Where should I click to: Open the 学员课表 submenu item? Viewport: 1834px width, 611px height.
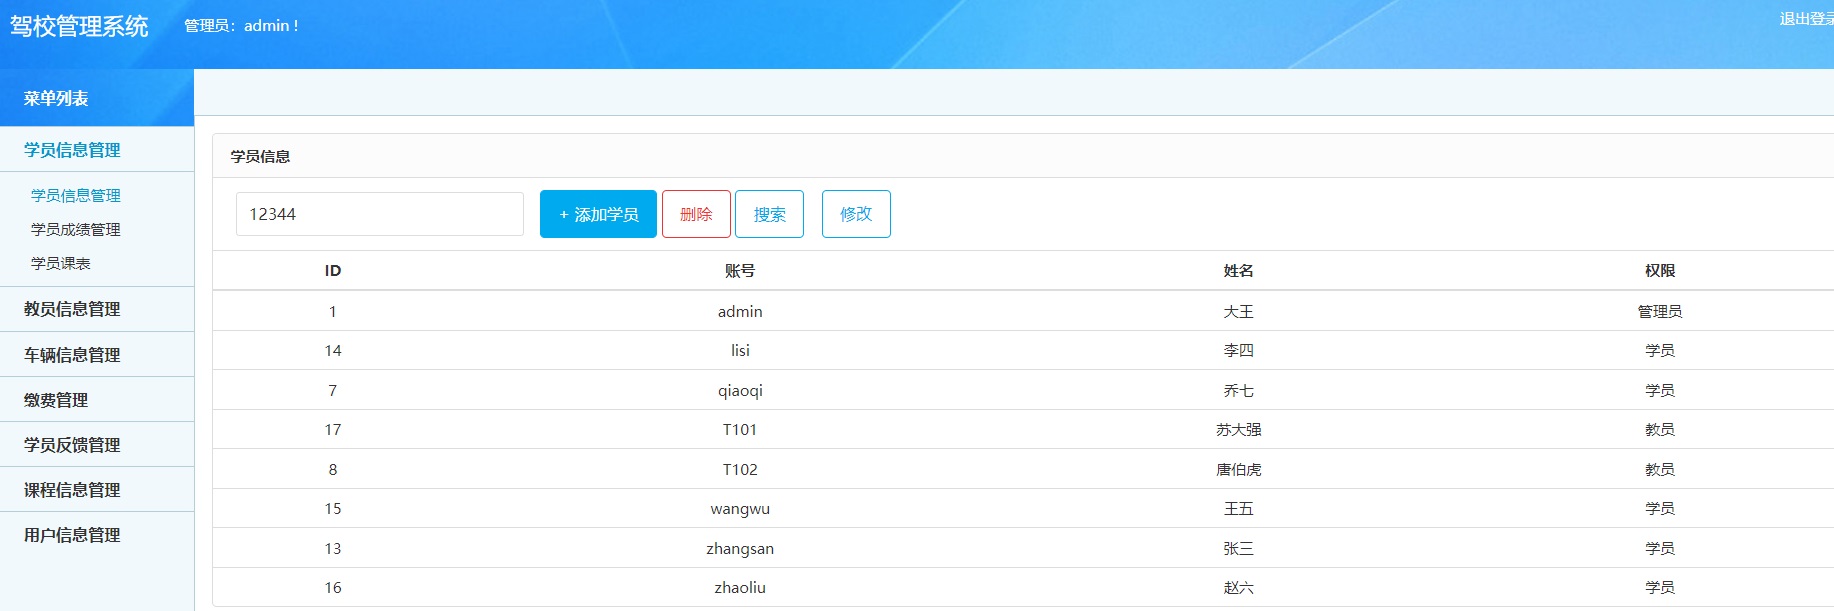click(61, 263)
